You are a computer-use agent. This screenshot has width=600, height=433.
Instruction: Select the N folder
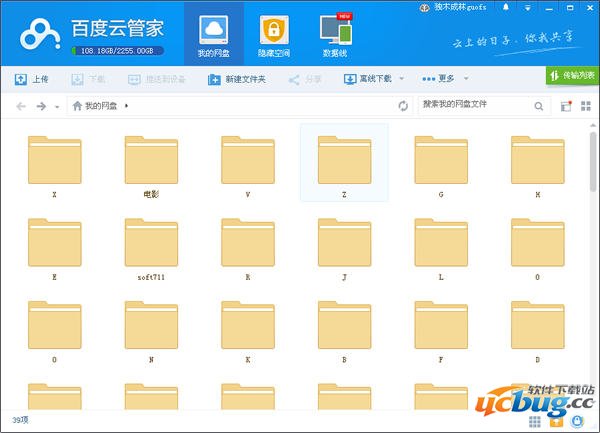coord(151,332)
